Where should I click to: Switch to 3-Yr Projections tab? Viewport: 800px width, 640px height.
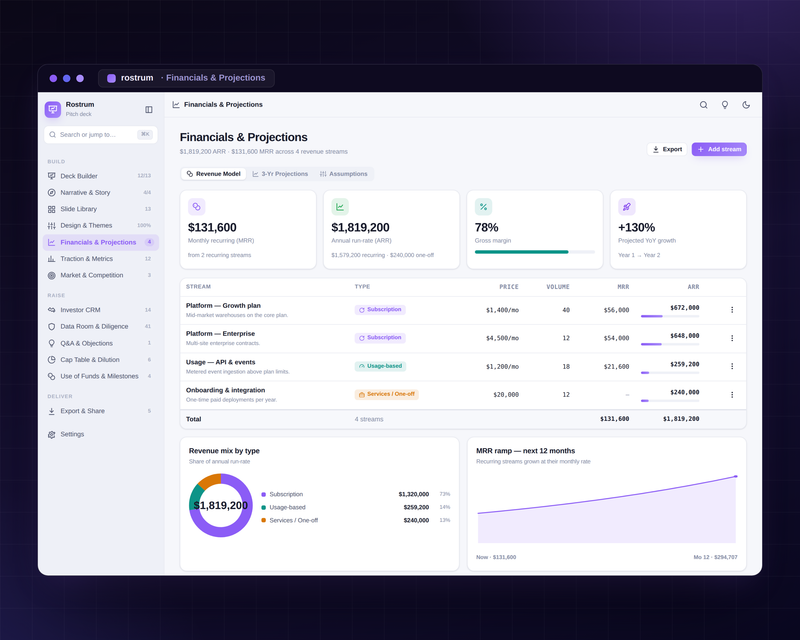(x=280, y=174)
